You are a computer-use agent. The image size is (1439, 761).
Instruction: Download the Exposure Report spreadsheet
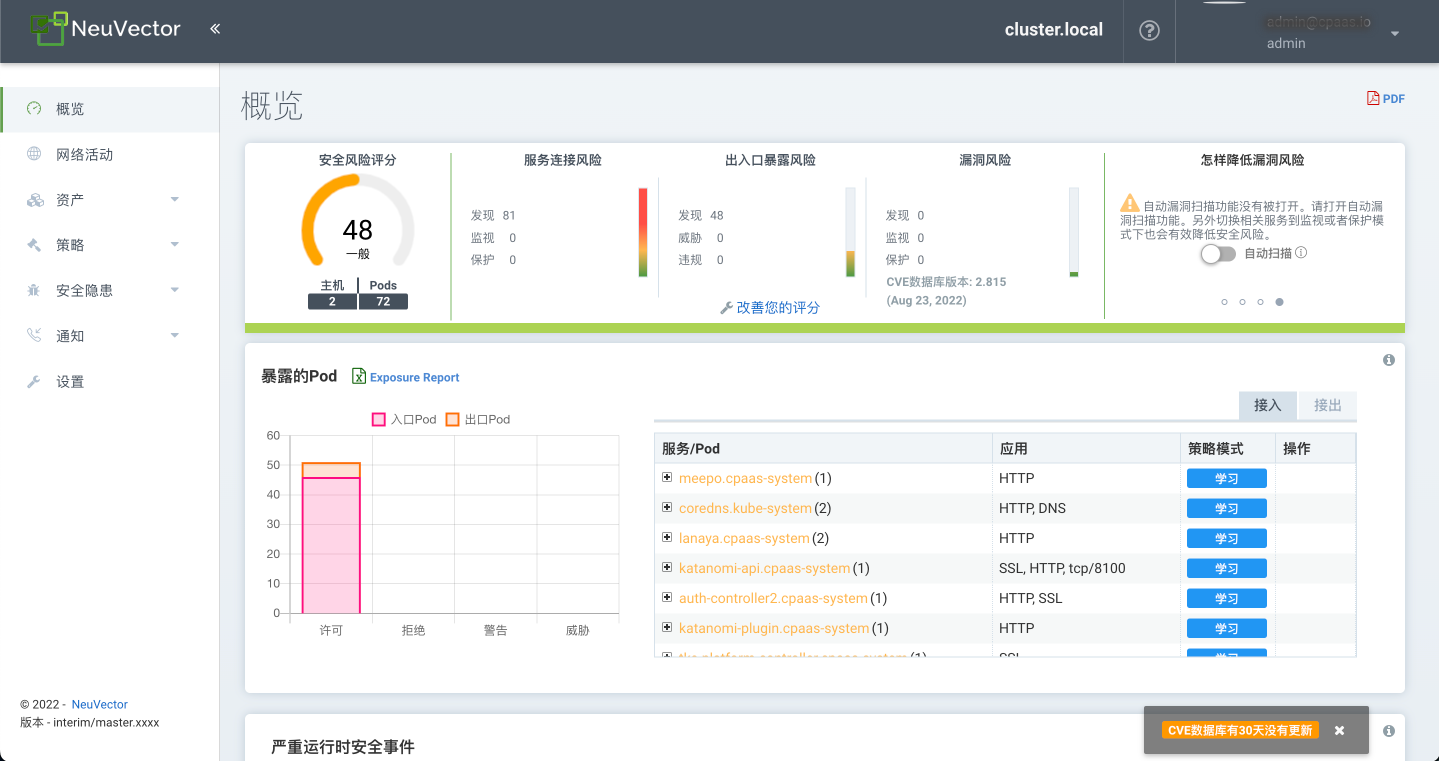tap(405, 377)
